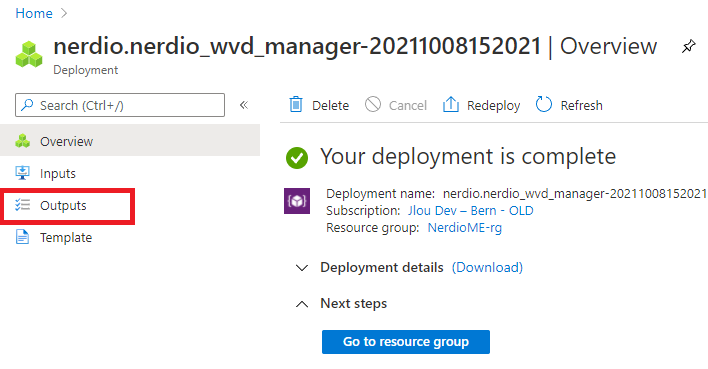Click the green cubes deployment icon
The height and width of the screenshot is (369, 708).
29,55
